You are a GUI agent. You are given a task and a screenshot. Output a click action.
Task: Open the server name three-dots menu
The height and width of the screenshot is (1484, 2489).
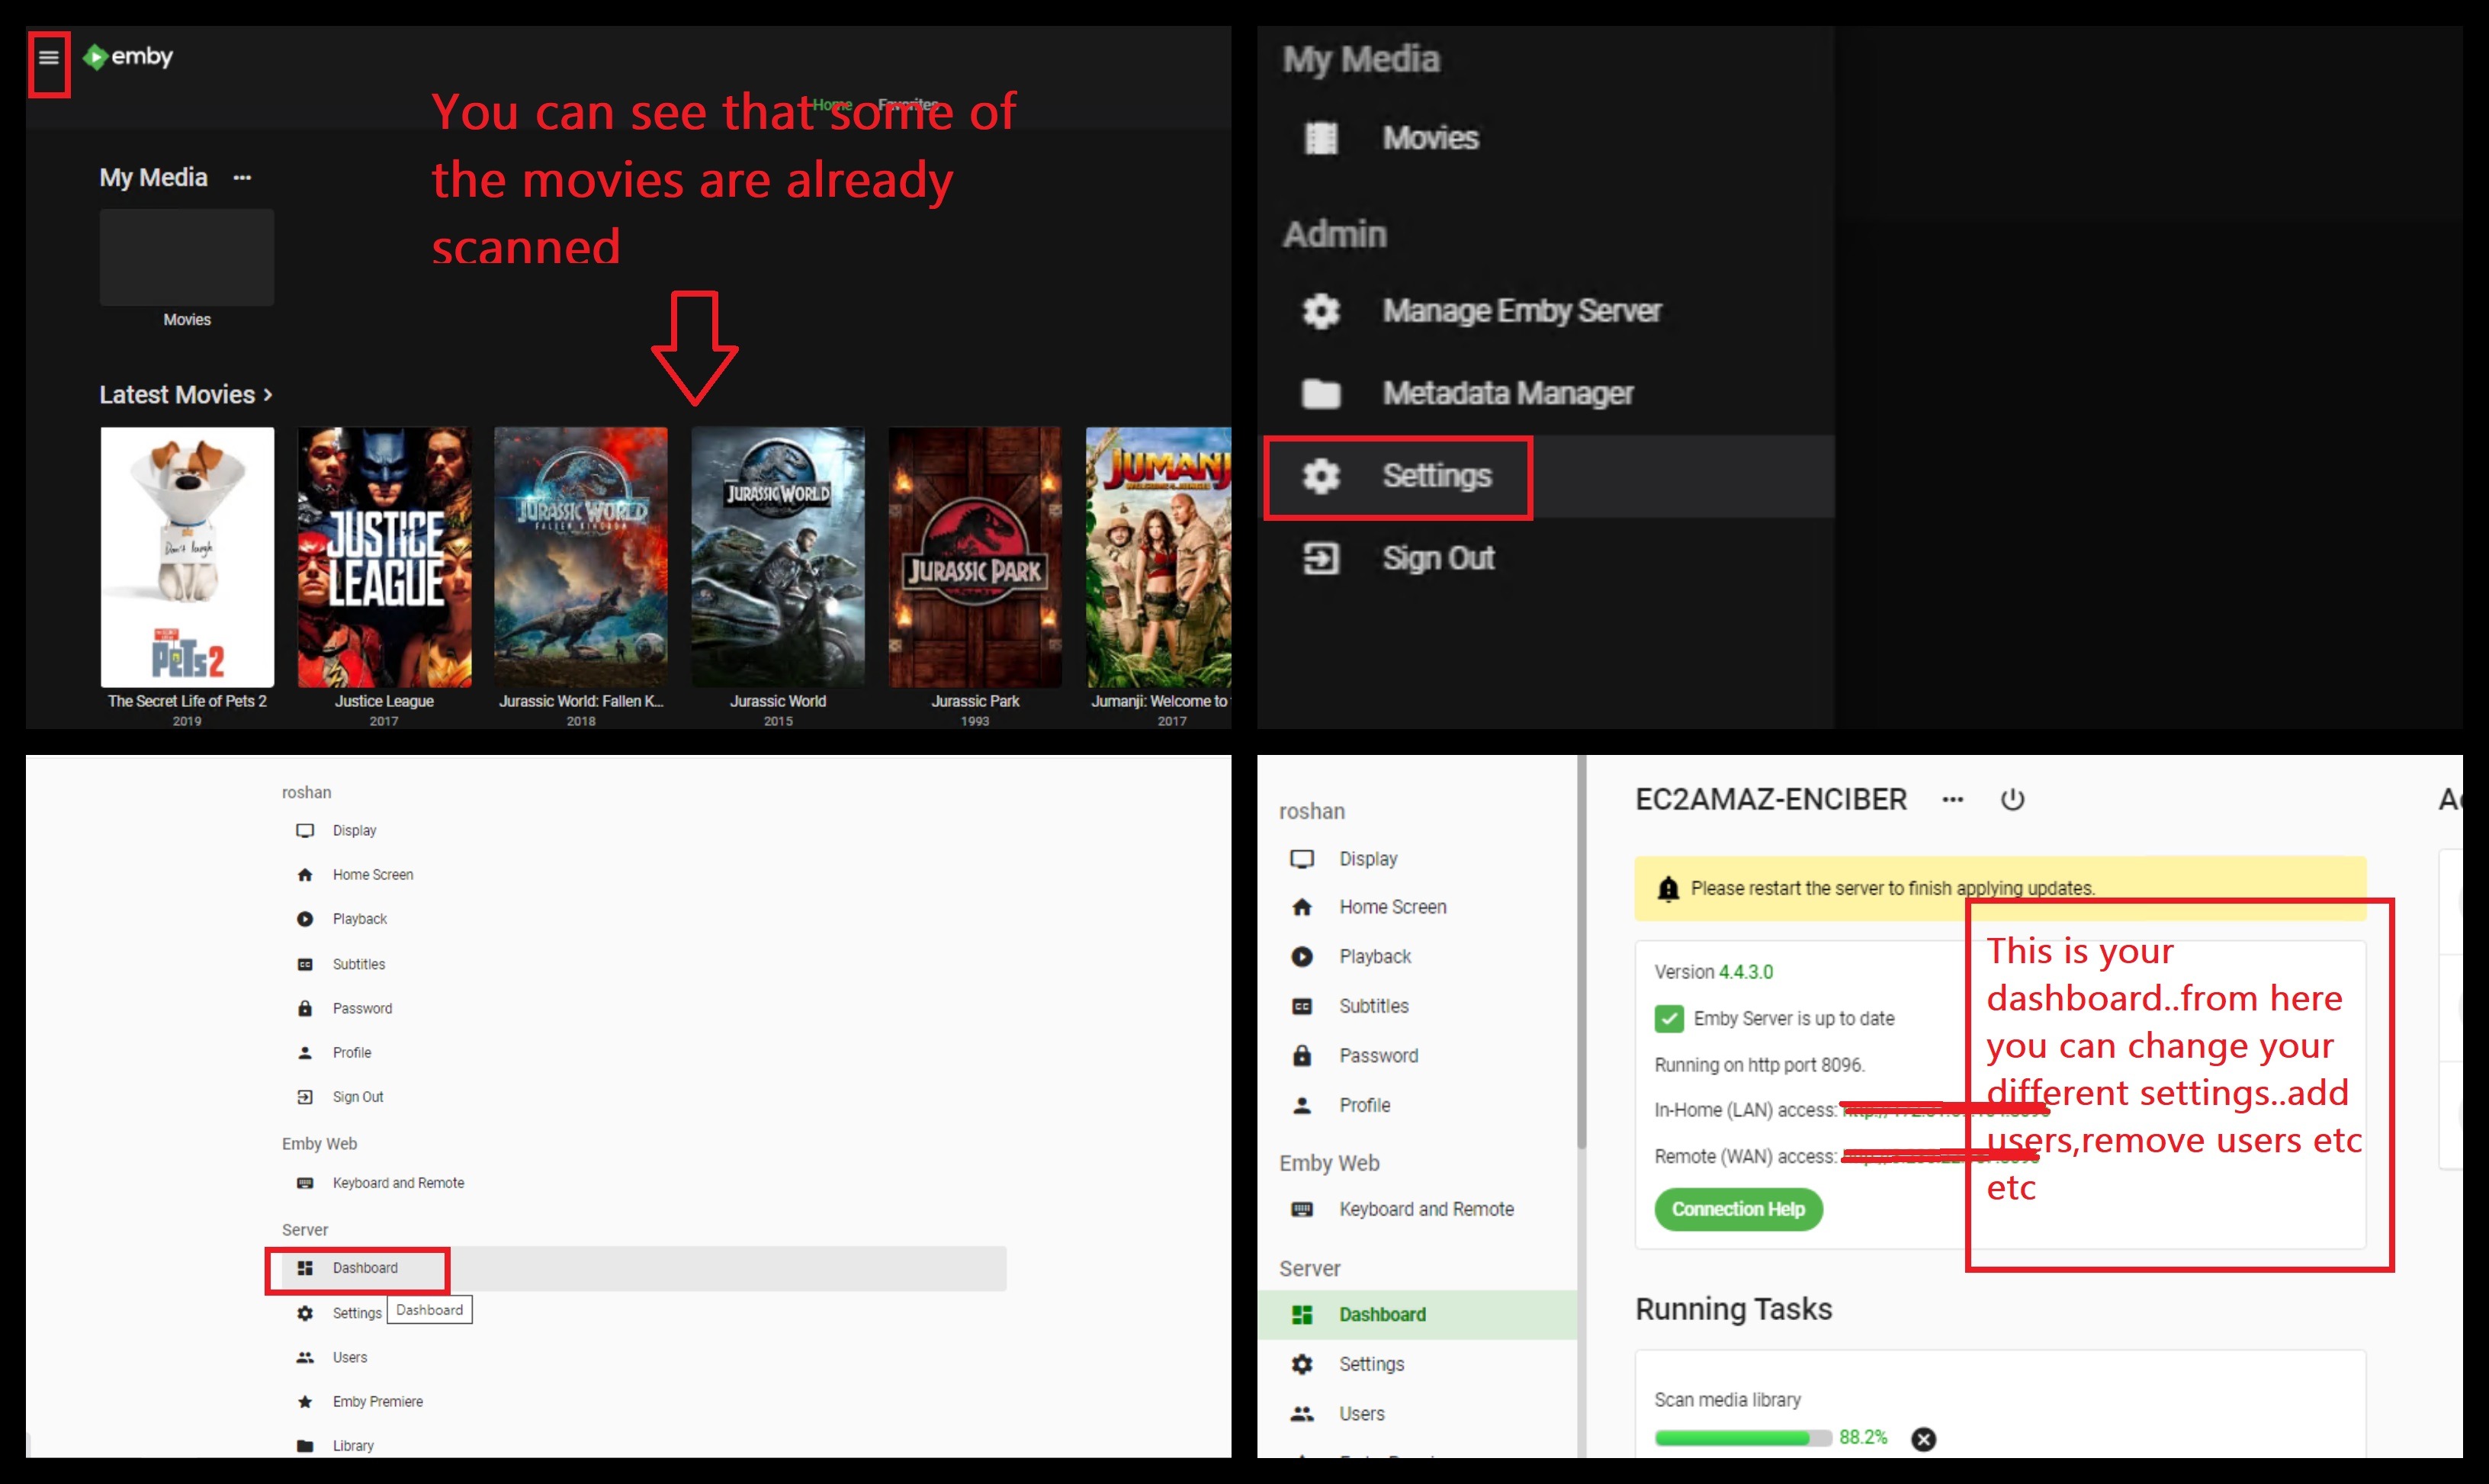coord(1952,800)
